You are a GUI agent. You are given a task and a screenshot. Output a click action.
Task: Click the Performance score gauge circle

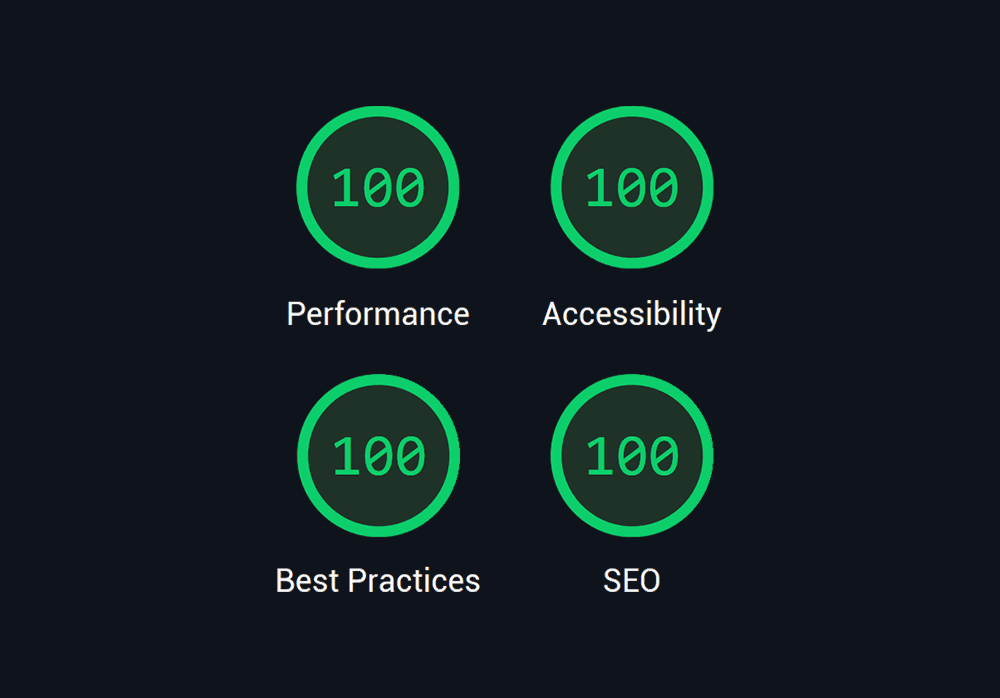378,187
